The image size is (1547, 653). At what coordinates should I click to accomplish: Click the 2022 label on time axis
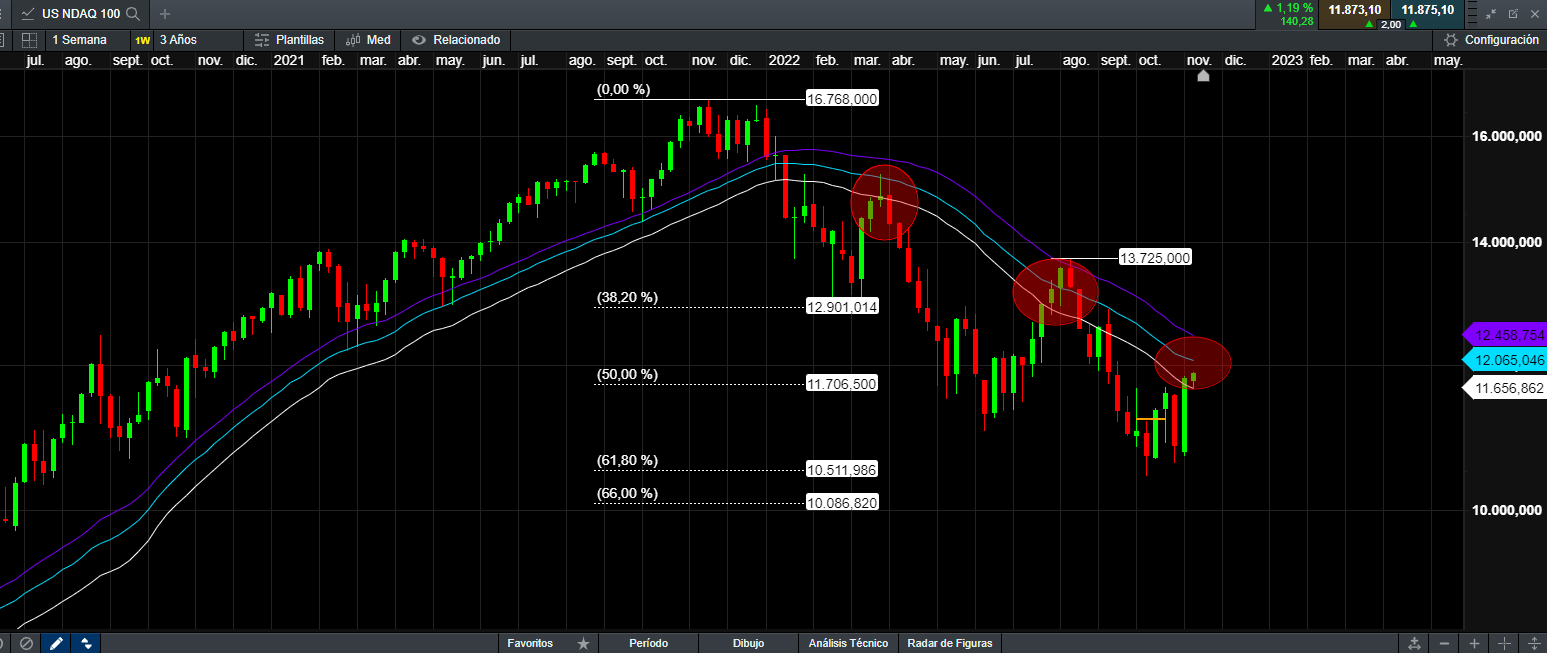[784, 61]
